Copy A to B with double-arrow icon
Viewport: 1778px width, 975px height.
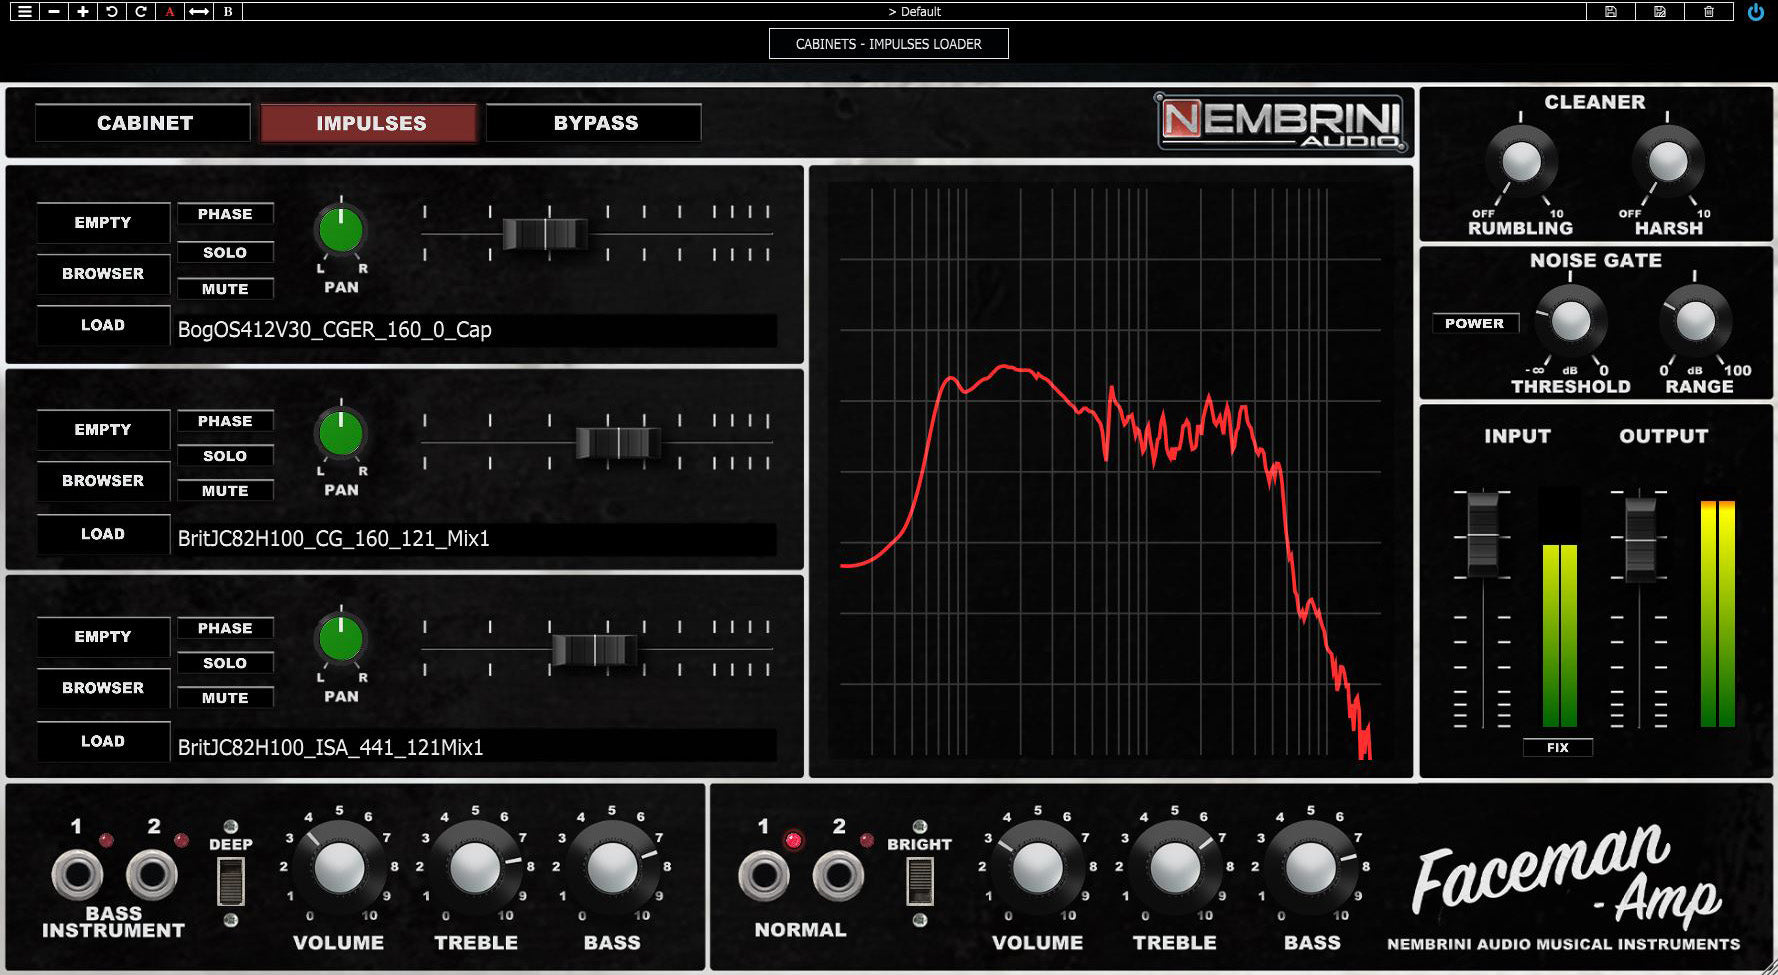[x=199, y=12]
